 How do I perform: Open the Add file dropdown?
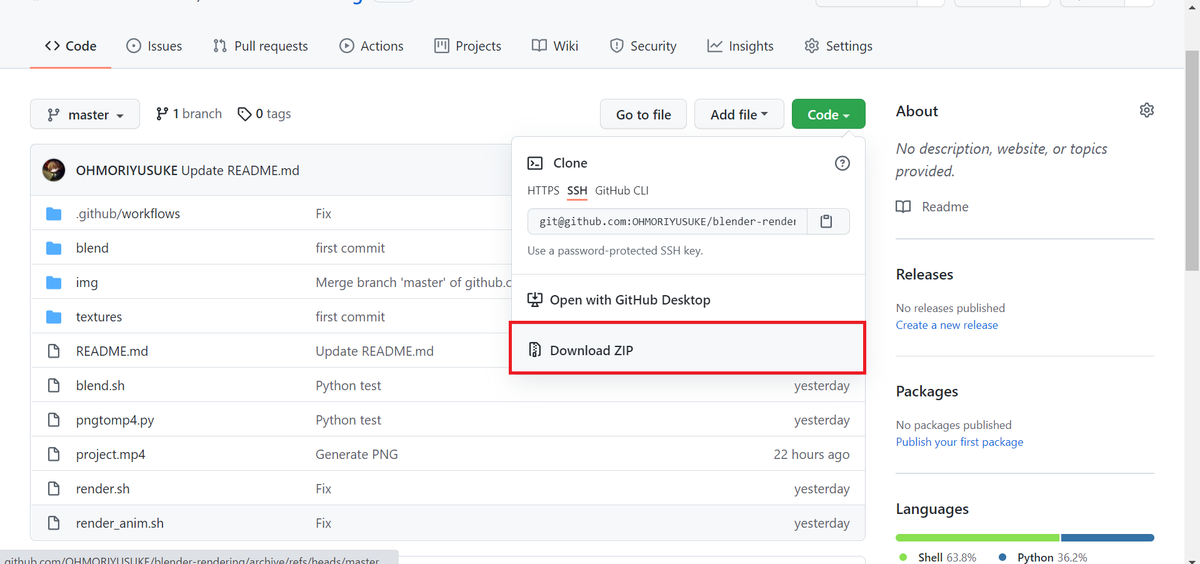click(739, 115)
